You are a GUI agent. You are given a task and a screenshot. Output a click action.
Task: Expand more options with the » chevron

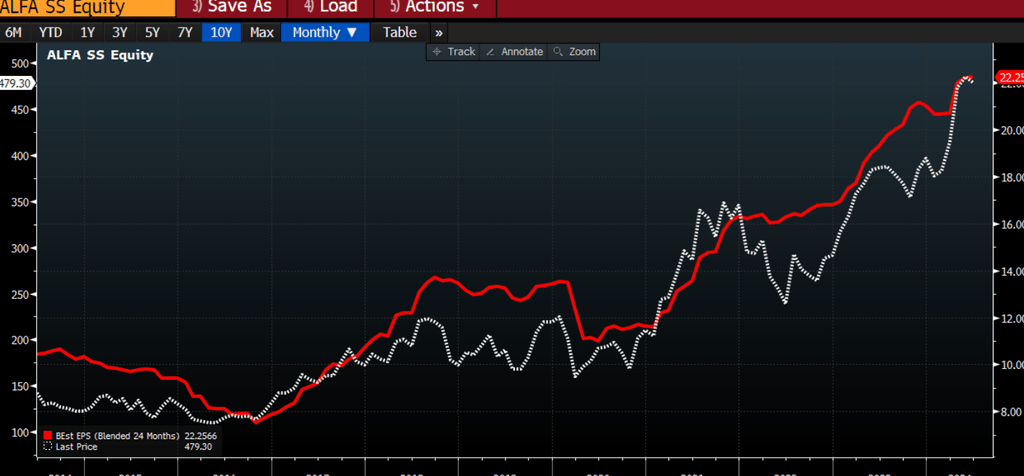438,32
